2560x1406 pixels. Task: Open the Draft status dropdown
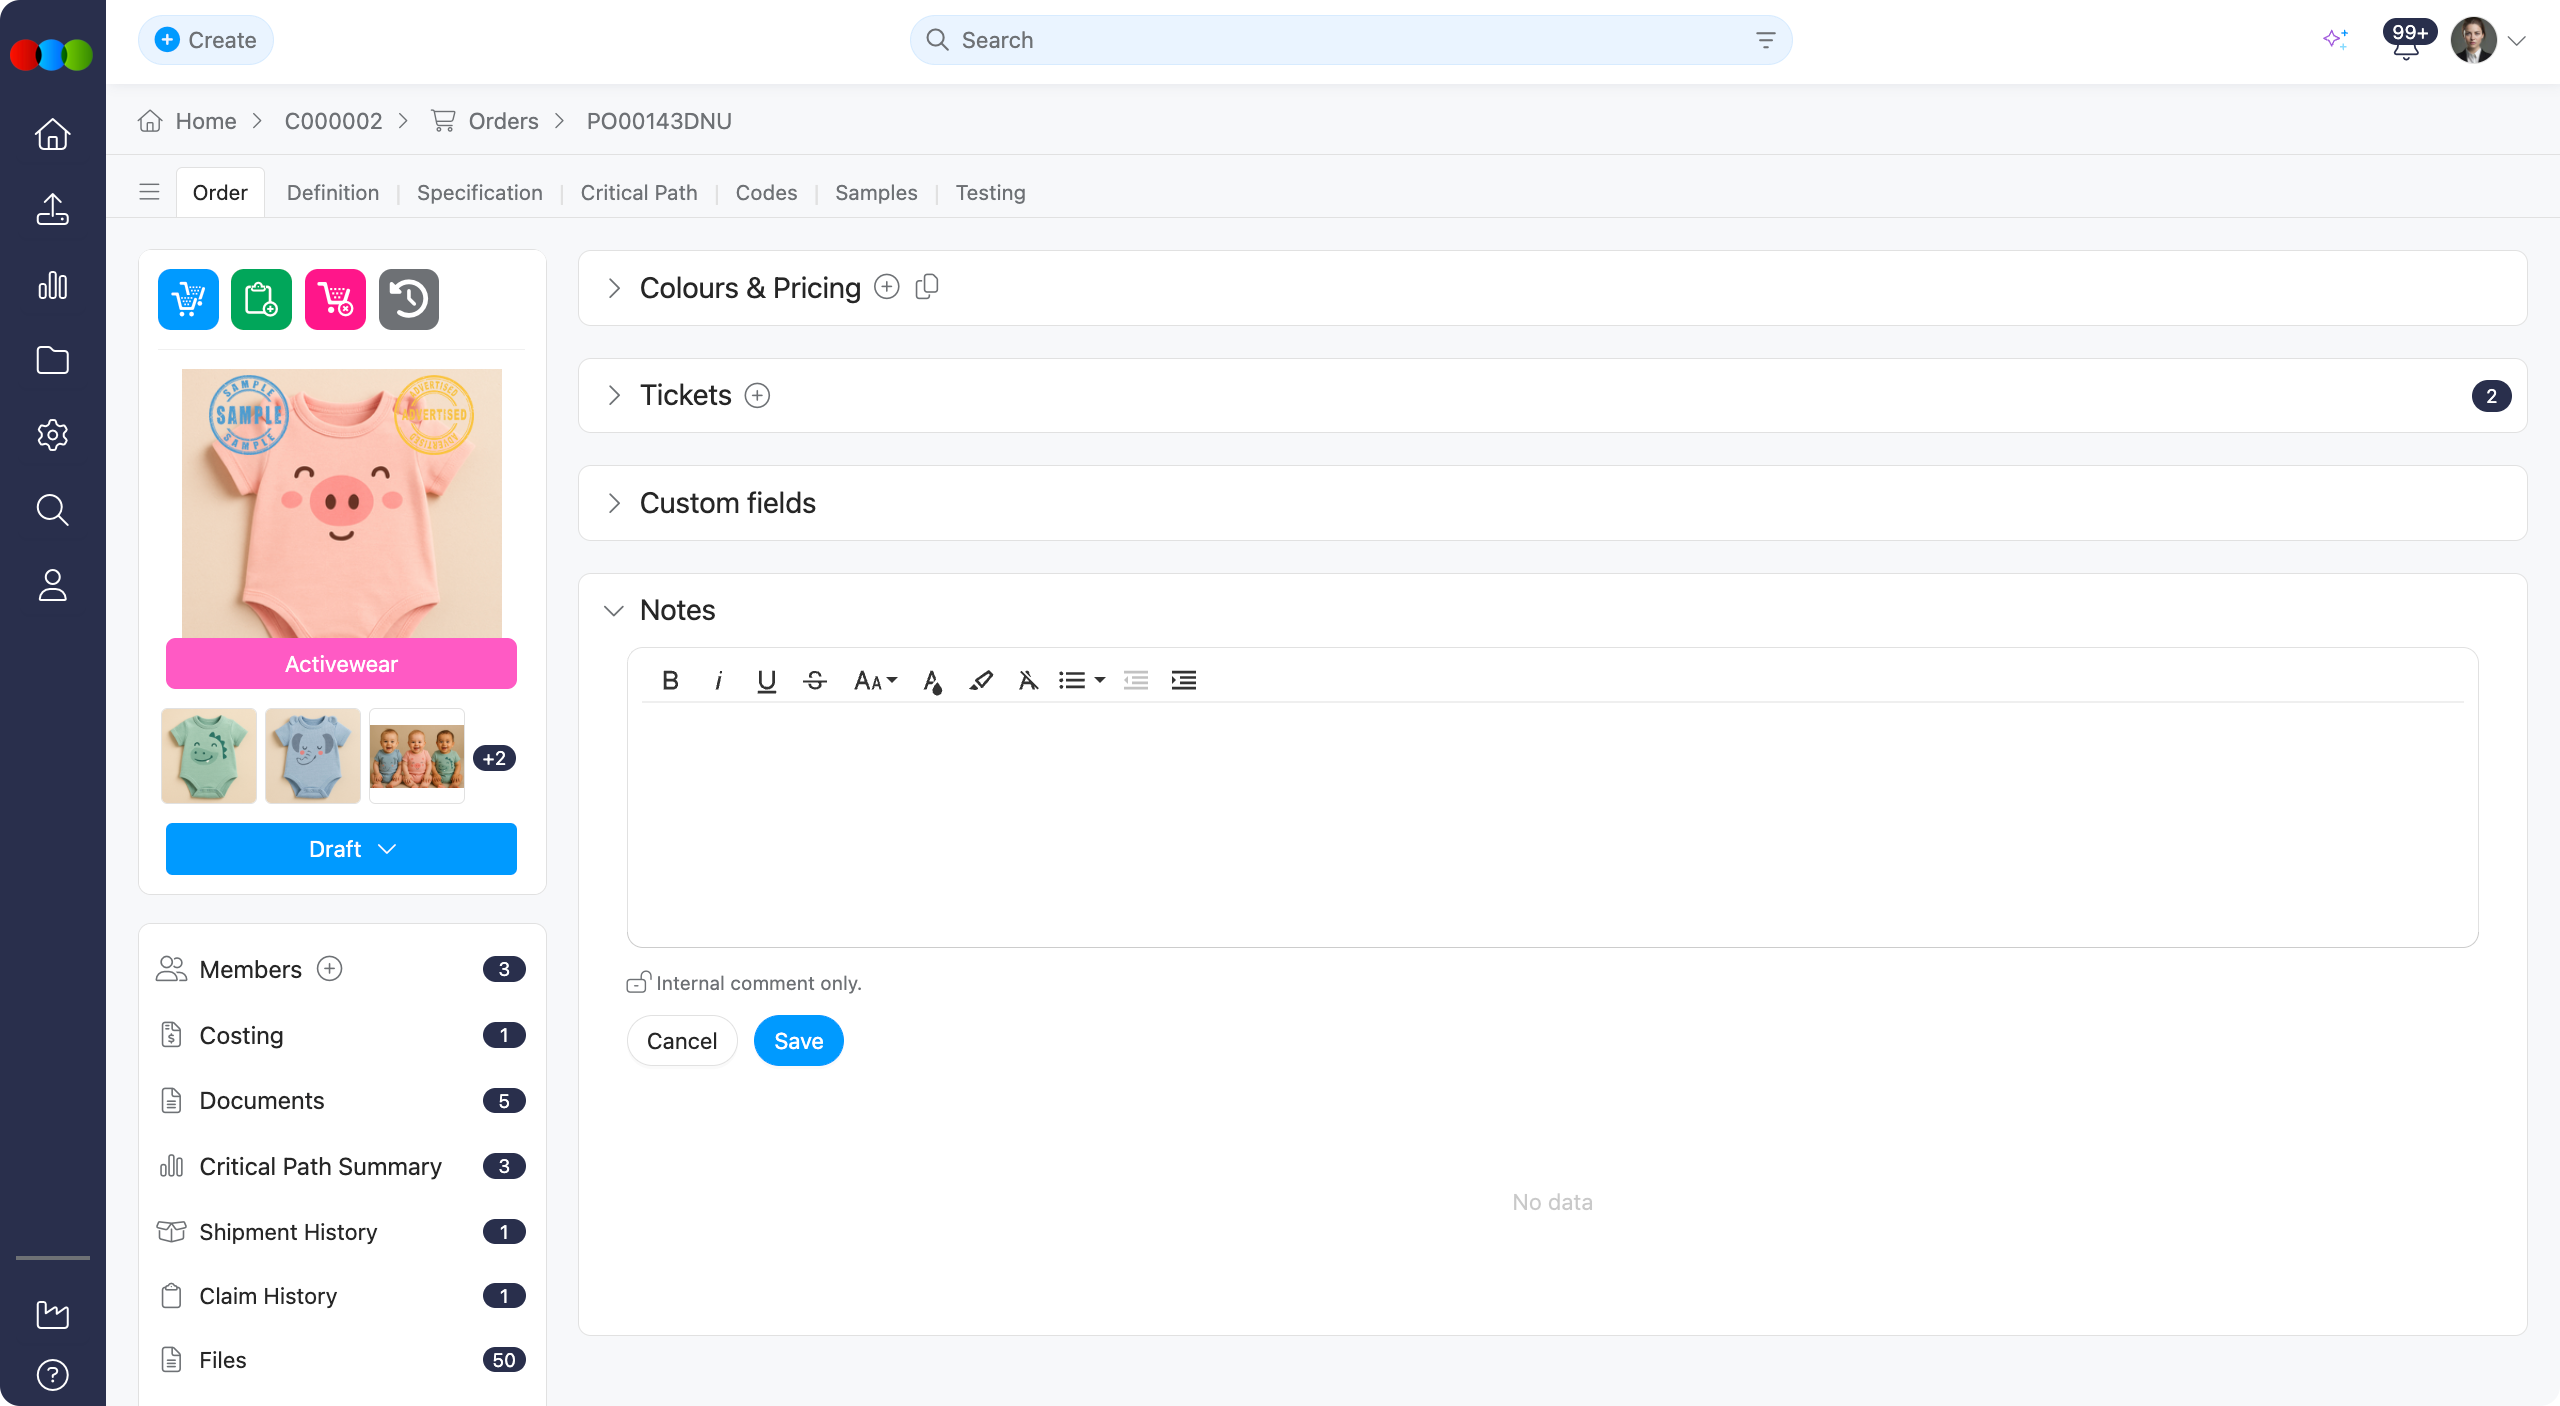[341, 849]
